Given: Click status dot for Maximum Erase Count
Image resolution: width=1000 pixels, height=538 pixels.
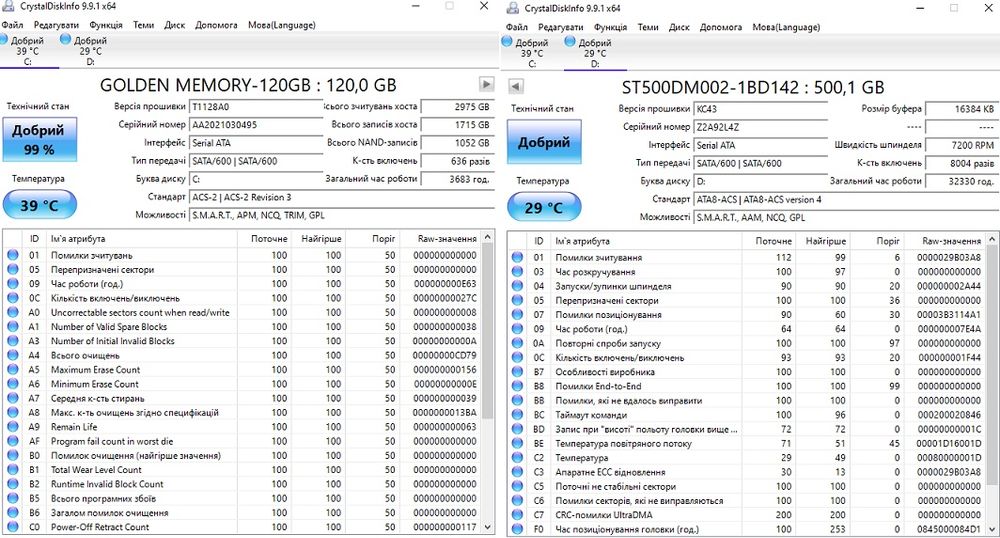Looking at the screenshot, I should (13, 370).
